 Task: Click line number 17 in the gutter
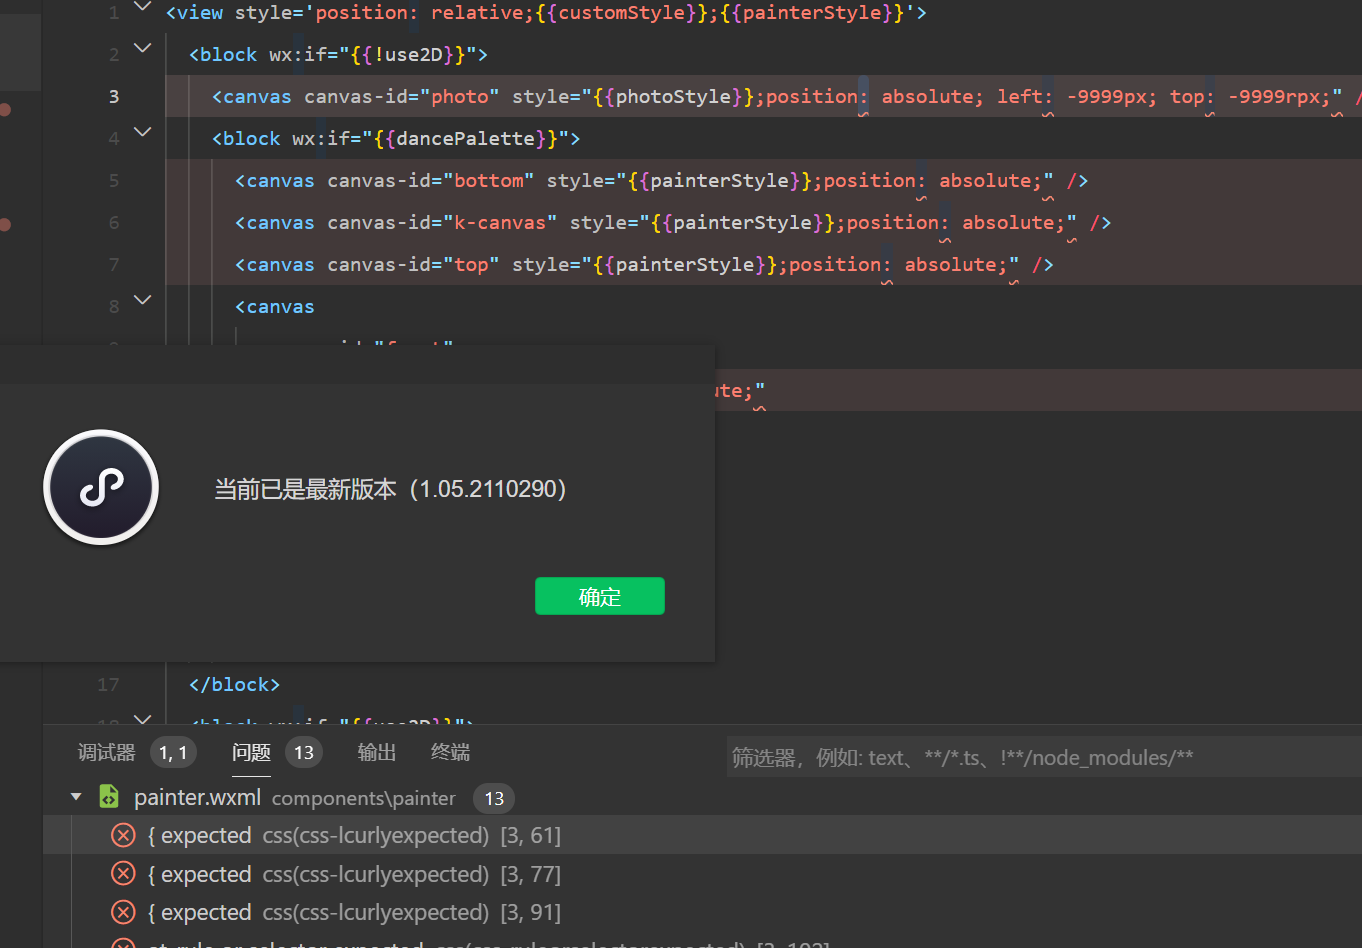coord(108,684)
